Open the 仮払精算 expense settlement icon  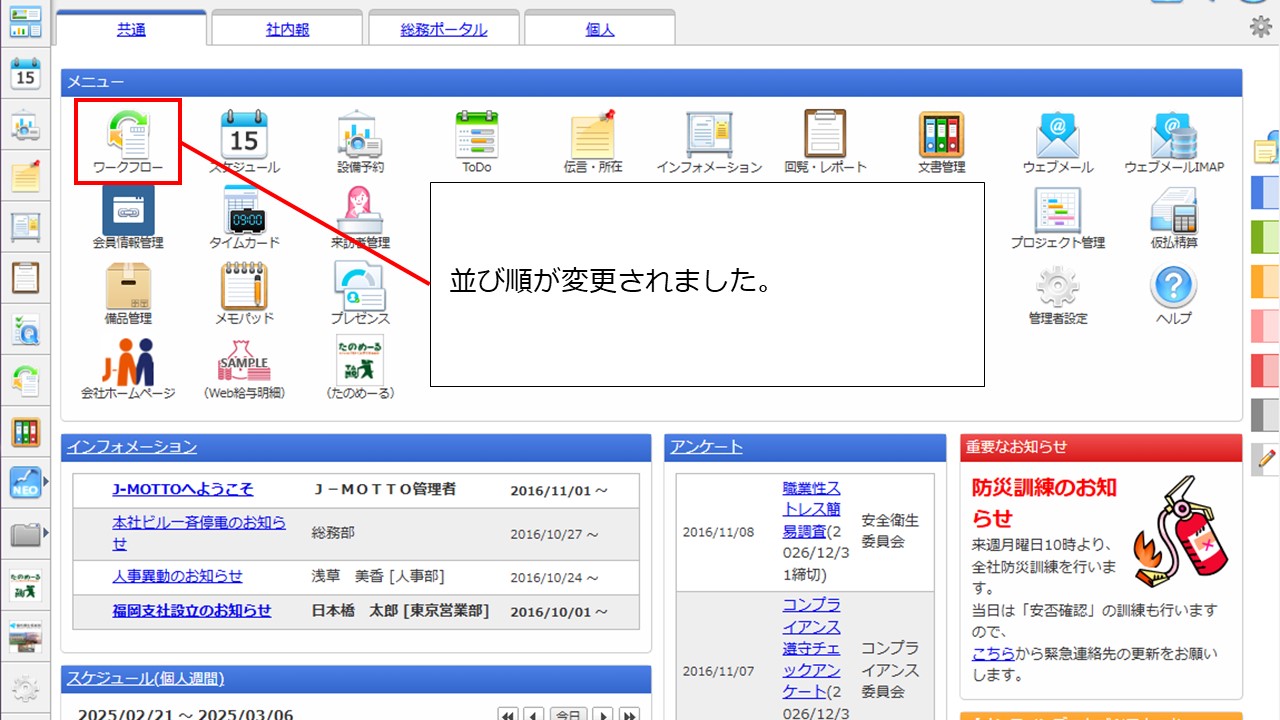(1173, 216)
